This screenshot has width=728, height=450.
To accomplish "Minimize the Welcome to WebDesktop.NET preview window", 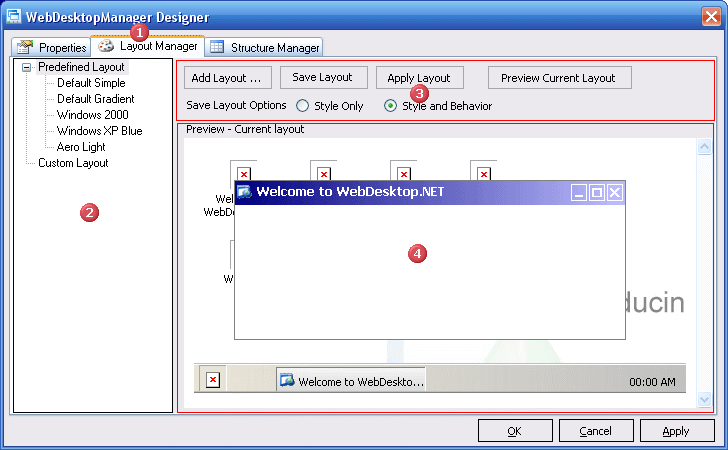I will 579,192.
